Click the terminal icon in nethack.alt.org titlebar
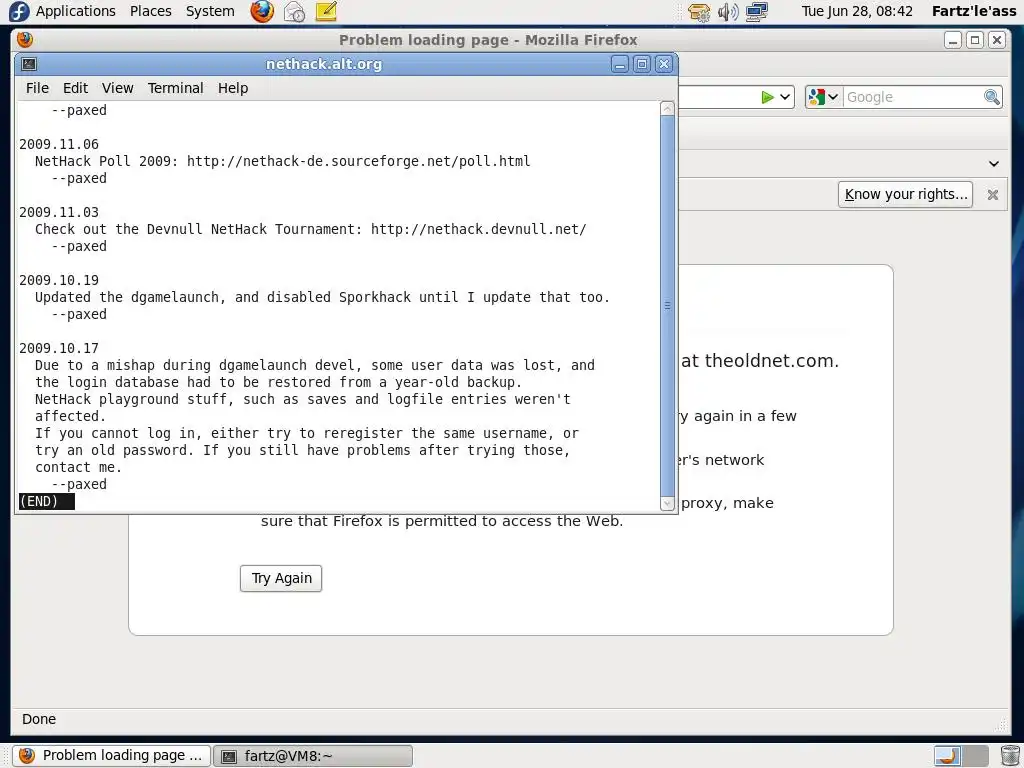This screenshot has width=1024, height=768. 29,64
